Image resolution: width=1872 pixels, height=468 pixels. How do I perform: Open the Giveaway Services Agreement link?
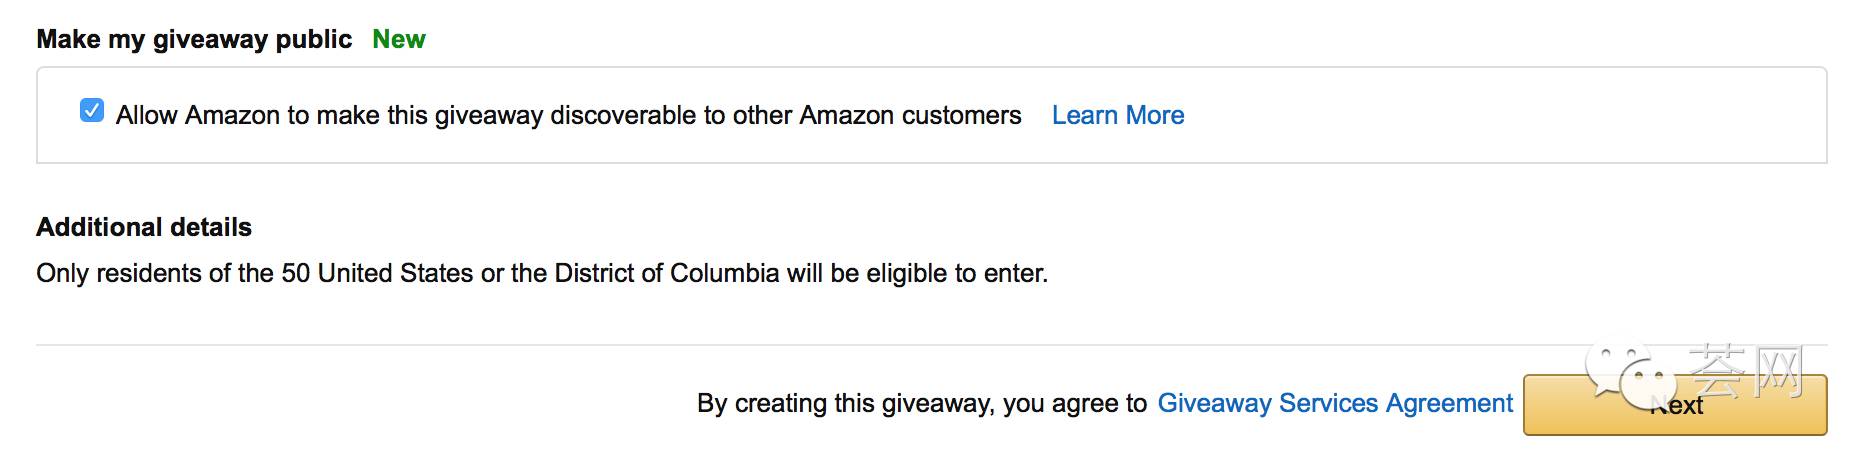[1335, 403]
